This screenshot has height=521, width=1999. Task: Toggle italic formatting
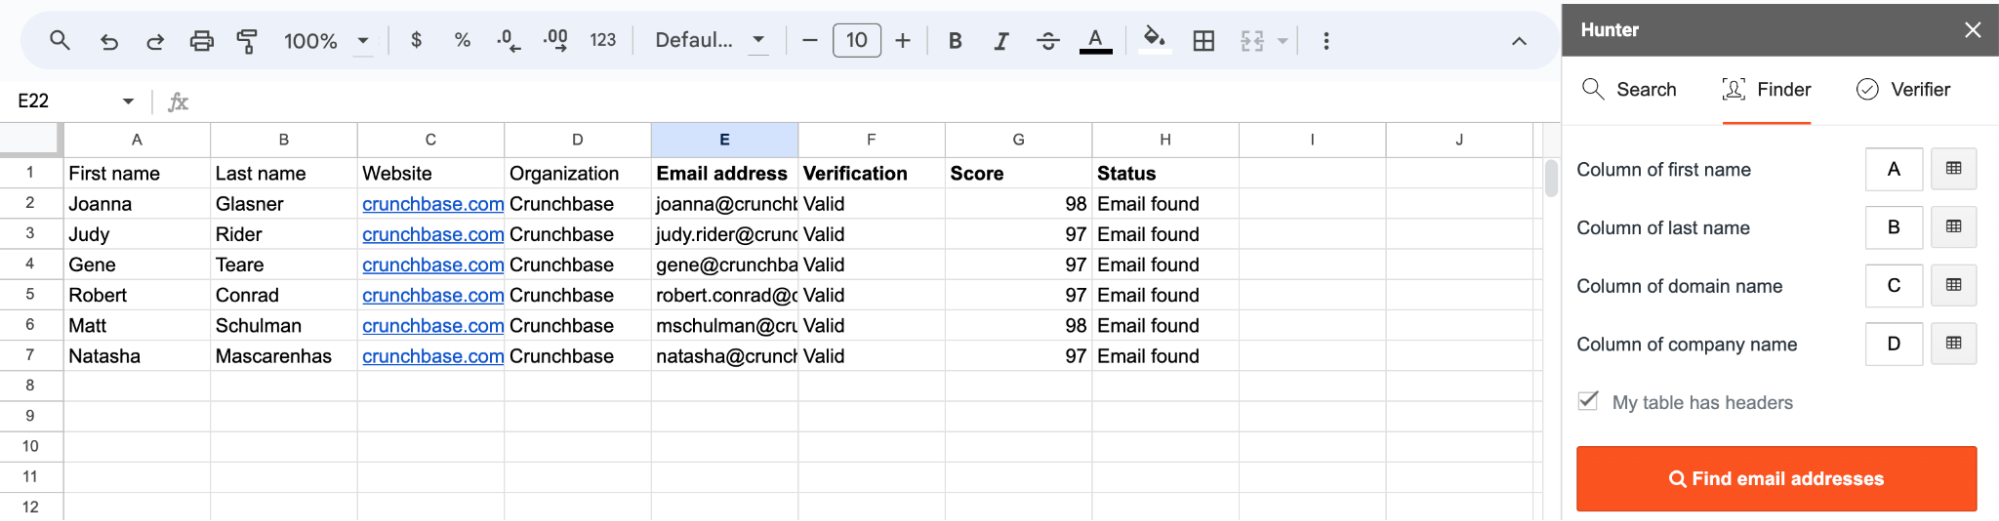click(x=1001, y=41)
